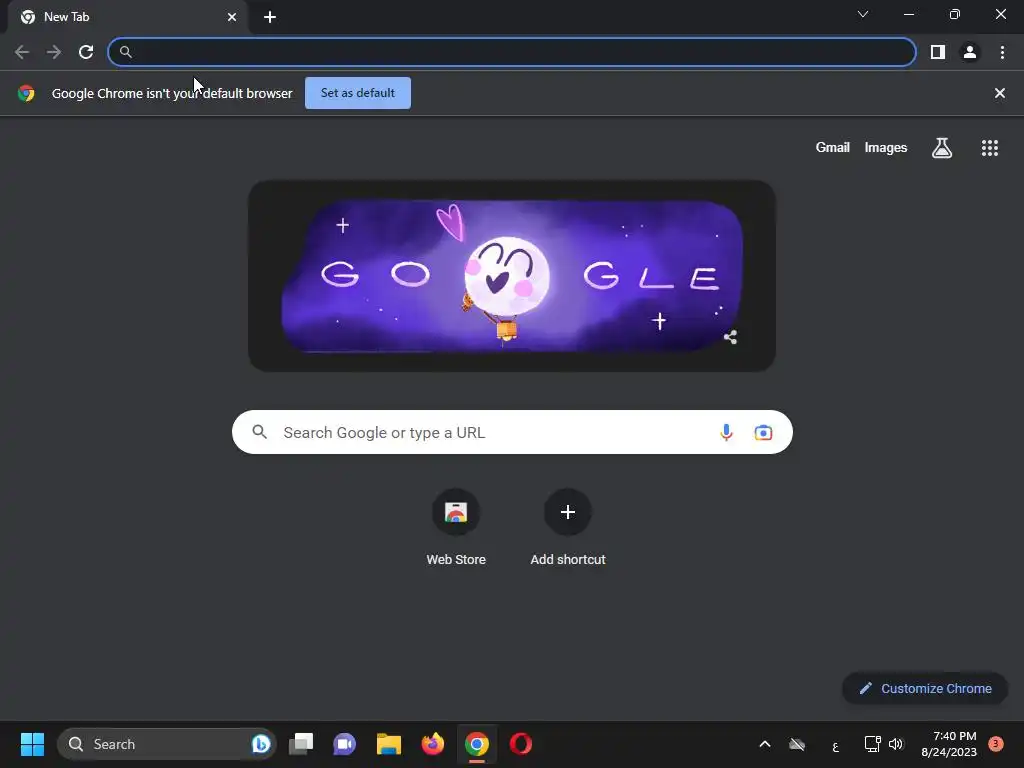This screenshot has height=768, width=1024.
Task: Open the three-dot Chrome menu
Action: 1002,52
